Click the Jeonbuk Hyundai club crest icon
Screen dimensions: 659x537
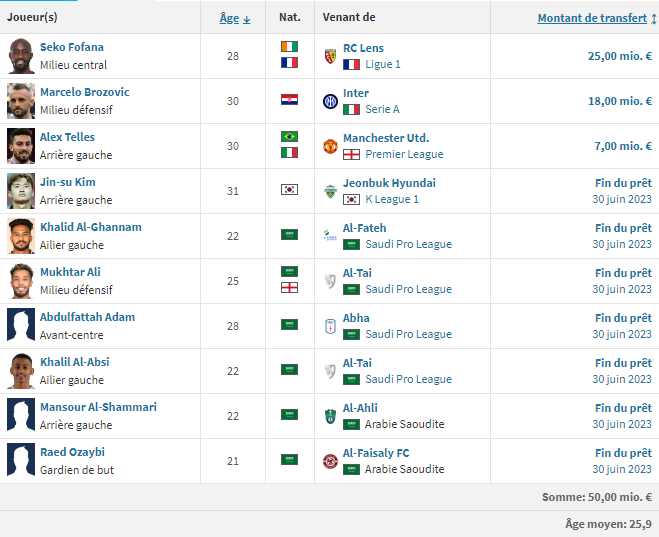[x=330, y=191]
